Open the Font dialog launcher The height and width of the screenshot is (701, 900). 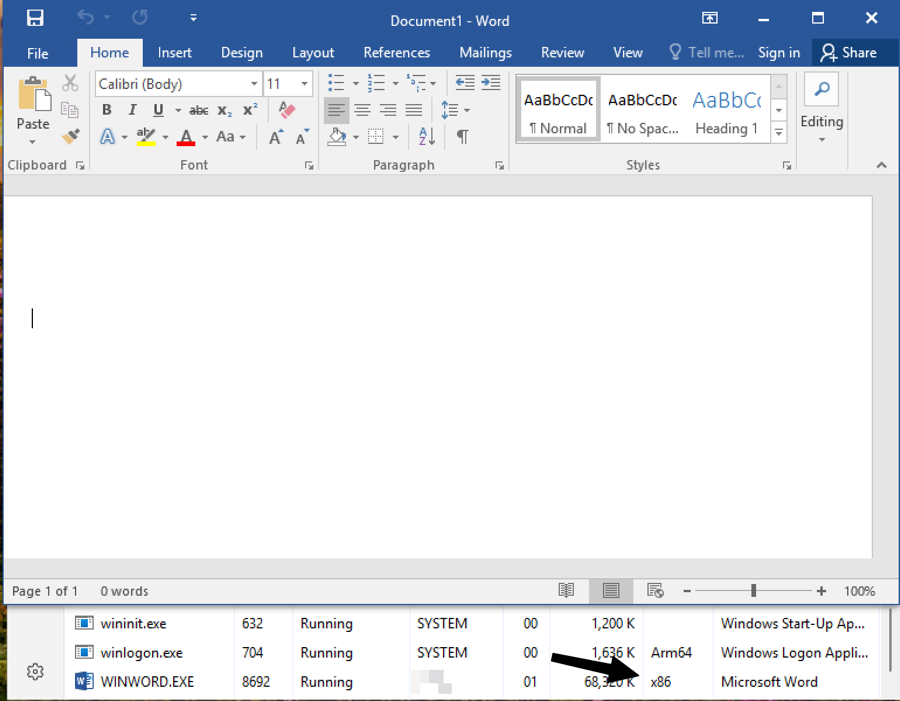tap(309, 165)
